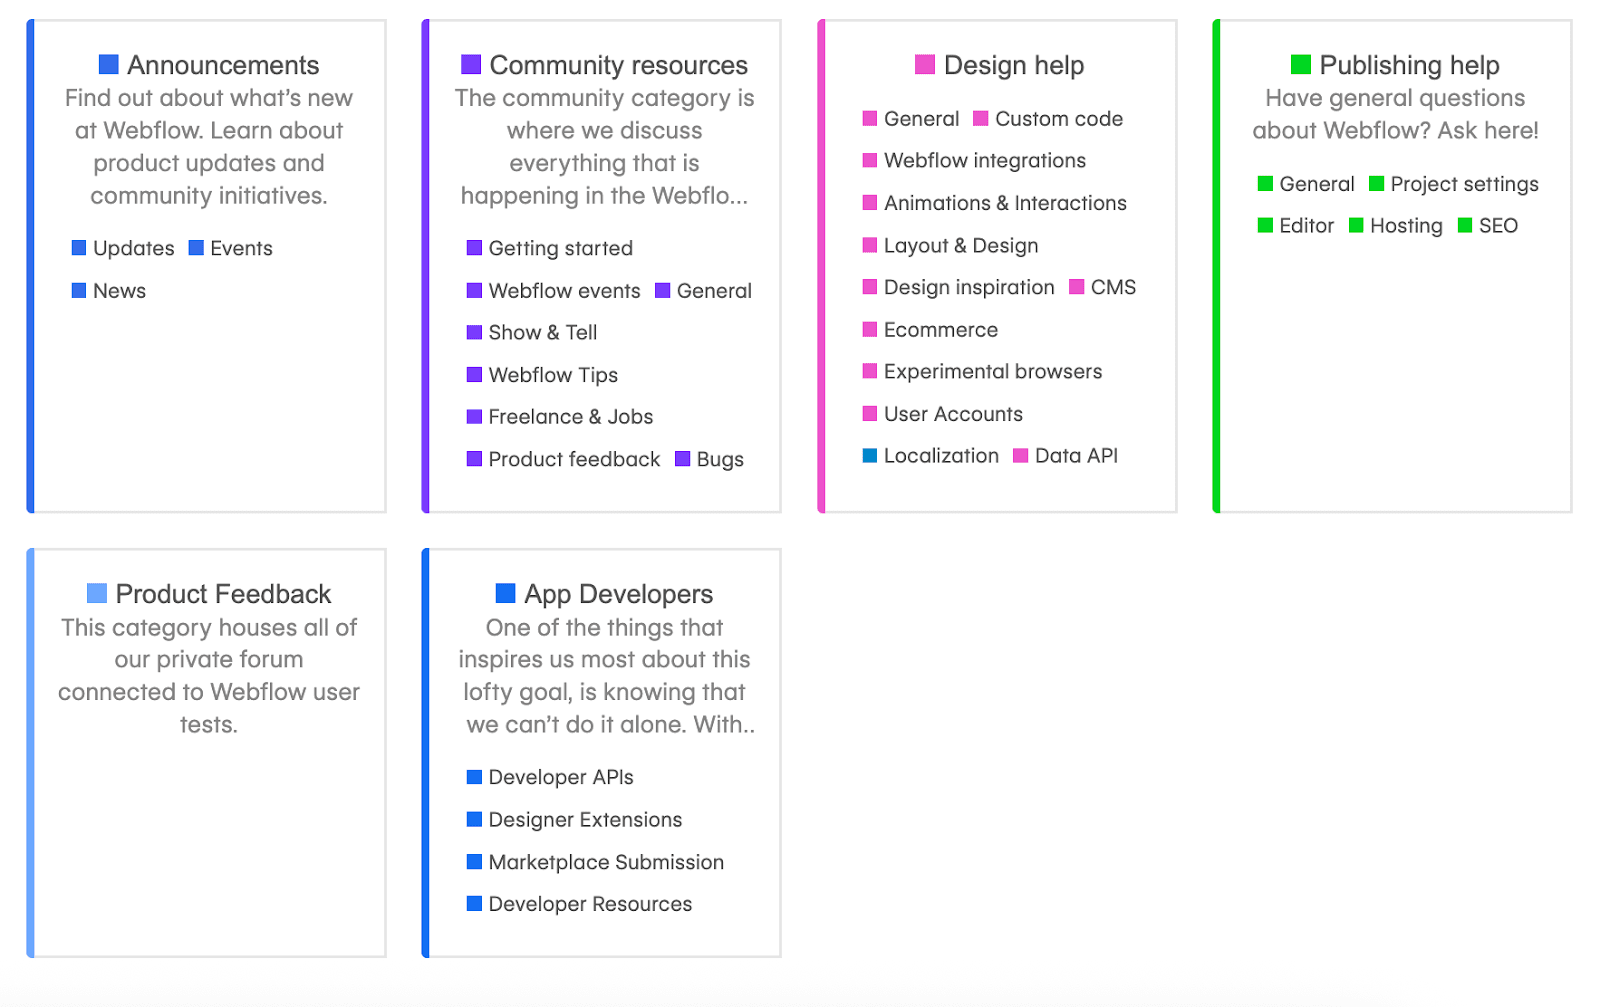Click the pink square icon beside CMS
Image resolution: width=1600 pixels, height=1007 pixels.
point(1077,287)
